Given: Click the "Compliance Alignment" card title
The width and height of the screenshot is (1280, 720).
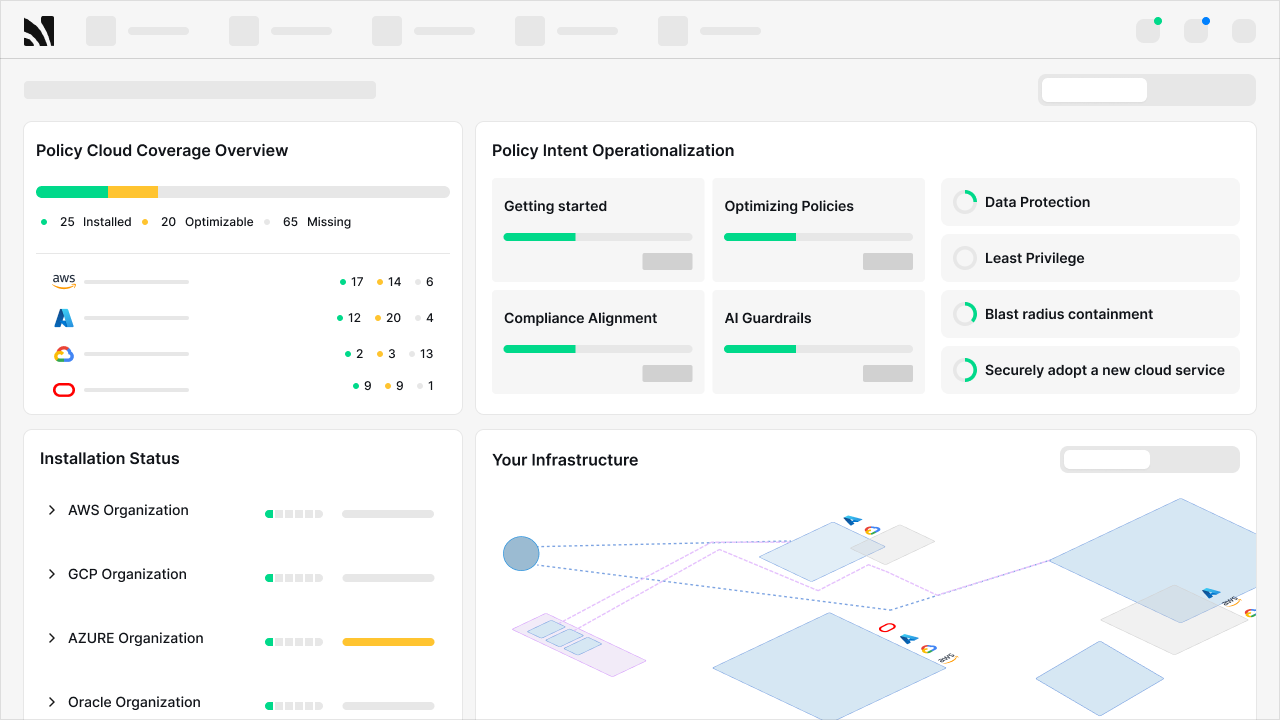Looking at the screenshot, I should coord(581,318).
